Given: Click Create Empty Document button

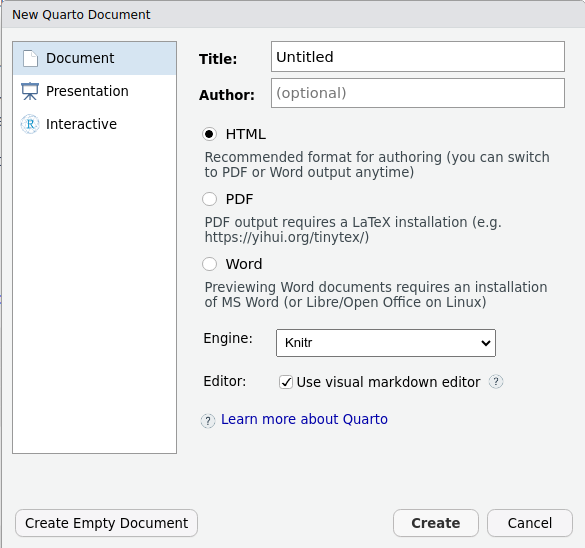Looking at the screenshot, I should (106, 523).
